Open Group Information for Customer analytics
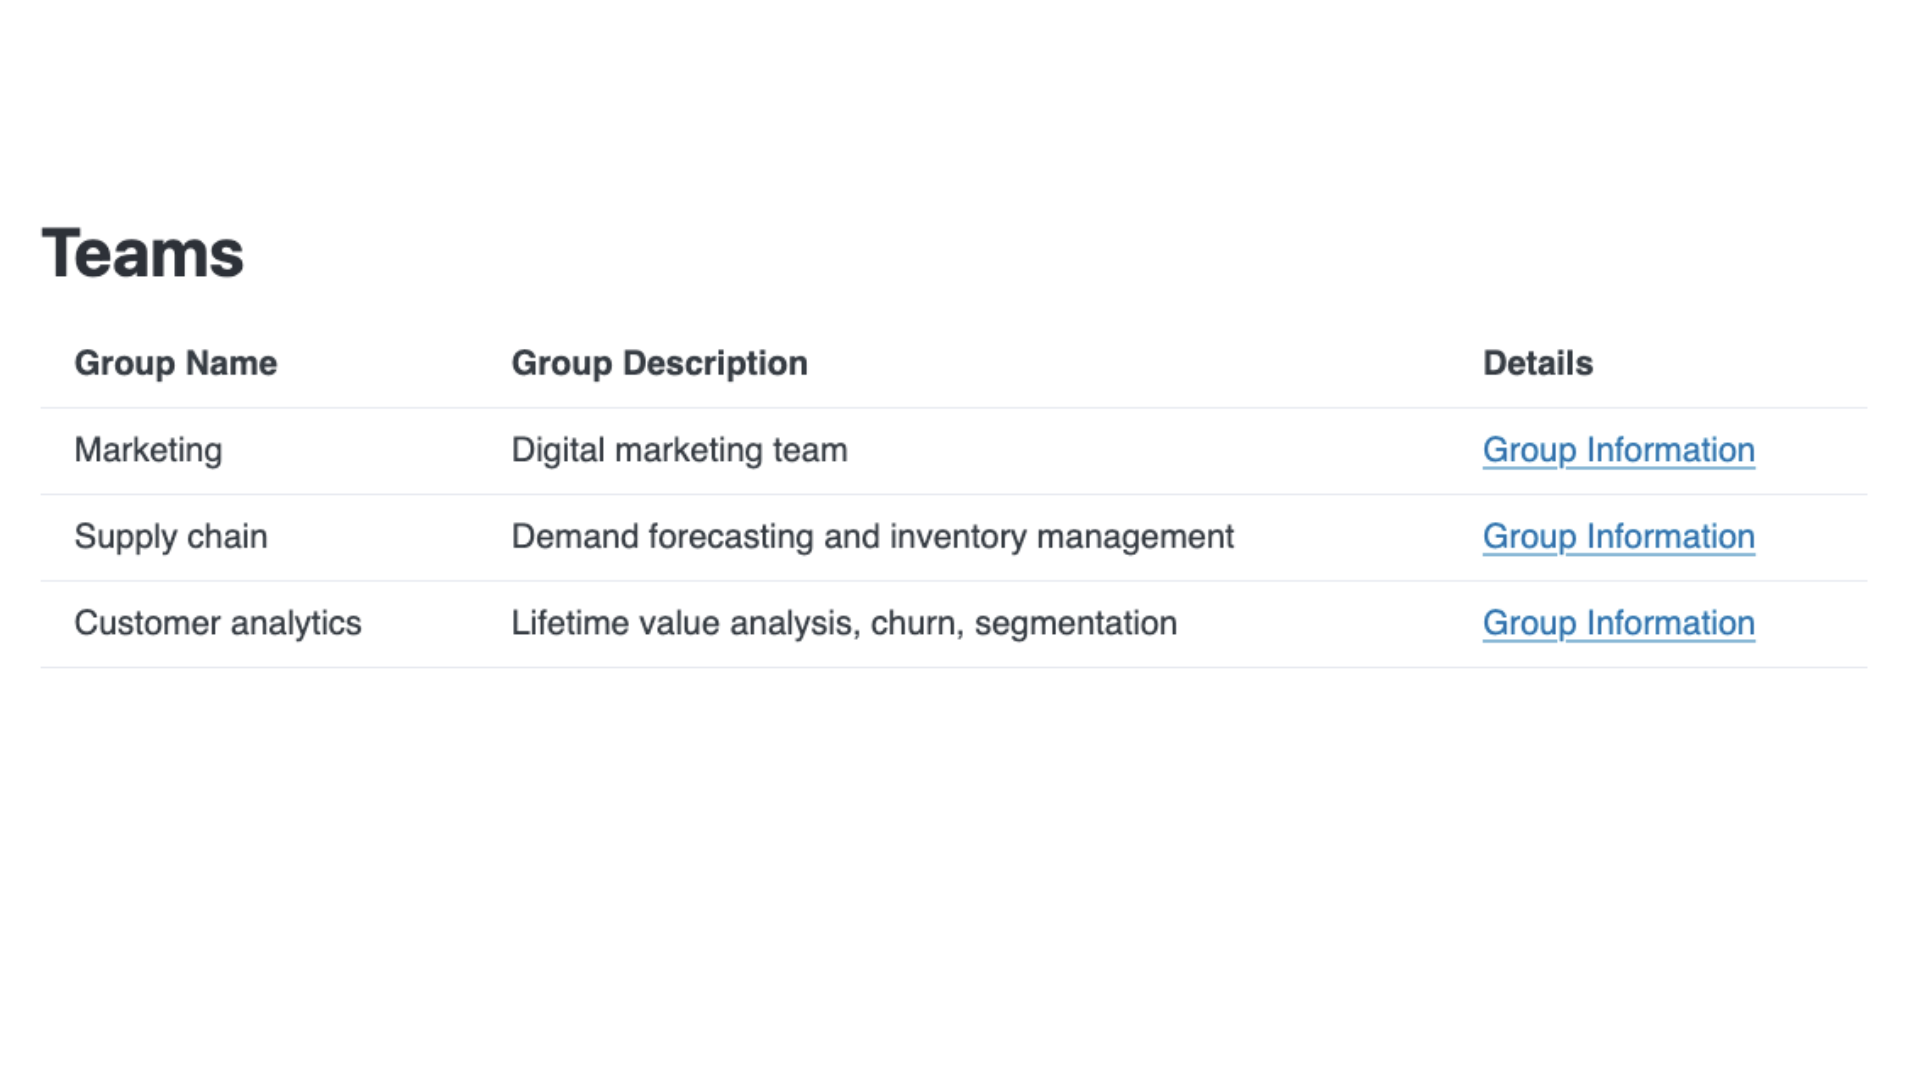Image resolution: width=1920 pixels, height=1080 pixels. click(x=1618, y=623)
